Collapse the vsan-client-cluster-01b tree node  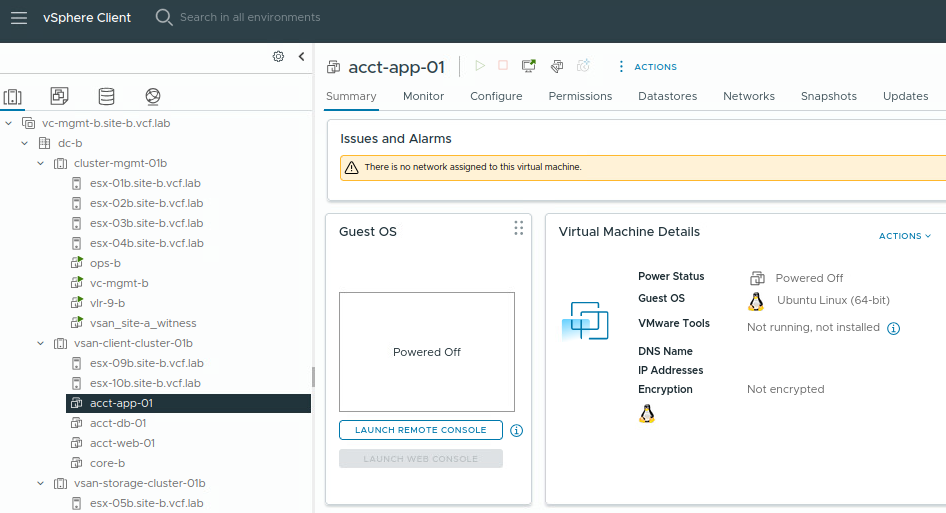point(41,343)
